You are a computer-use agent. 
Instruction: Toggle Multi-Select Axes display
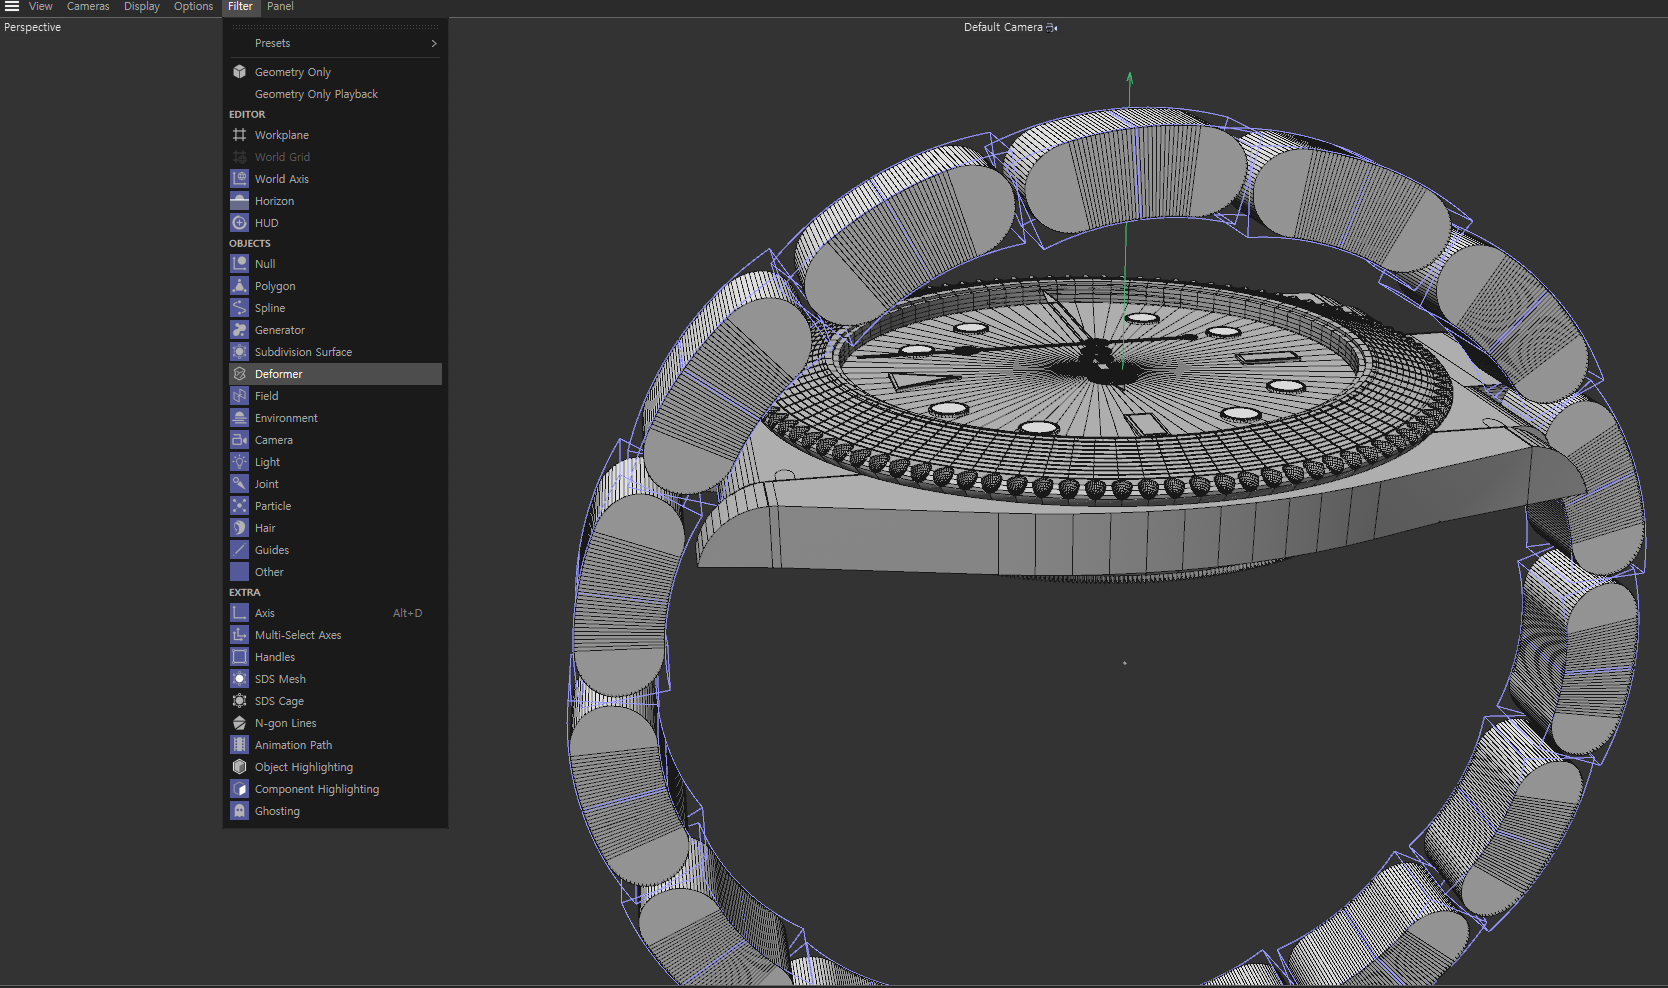pos(335,635)
